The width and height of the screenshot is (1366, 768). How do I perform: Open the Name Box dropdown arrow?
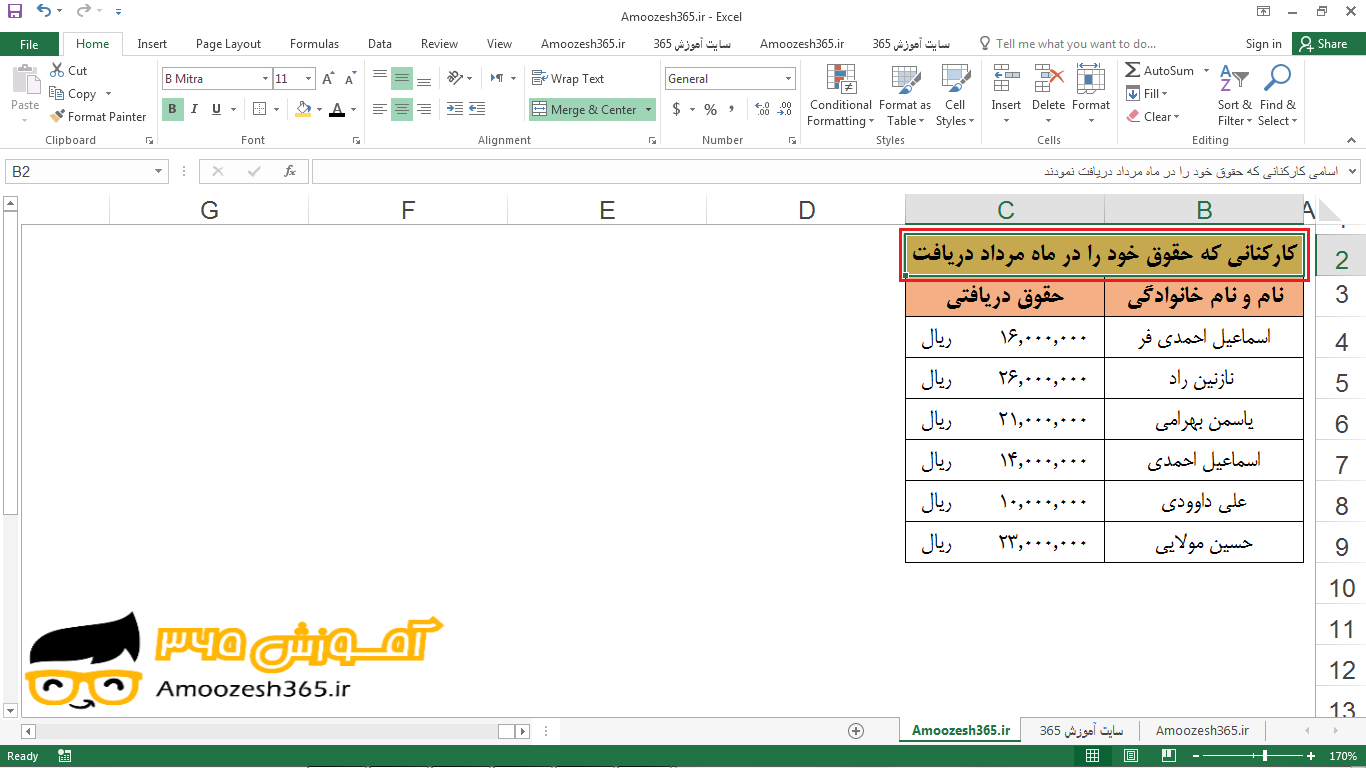coord(159,172)
